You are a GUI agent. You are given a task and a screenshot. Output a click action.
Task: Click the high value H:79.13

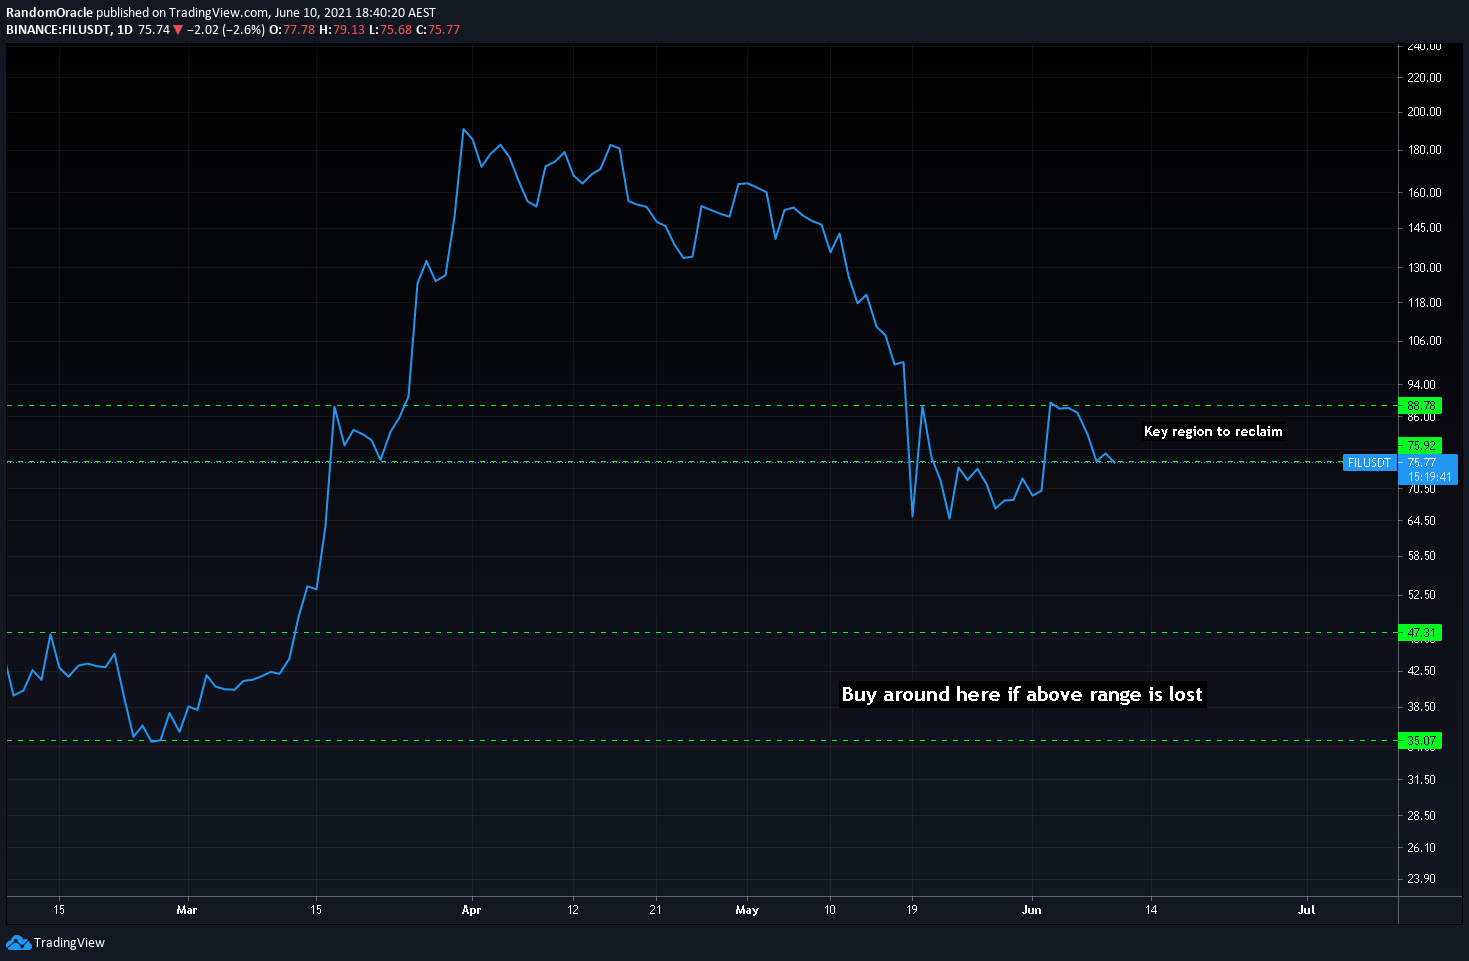click(x=342, y=30)
